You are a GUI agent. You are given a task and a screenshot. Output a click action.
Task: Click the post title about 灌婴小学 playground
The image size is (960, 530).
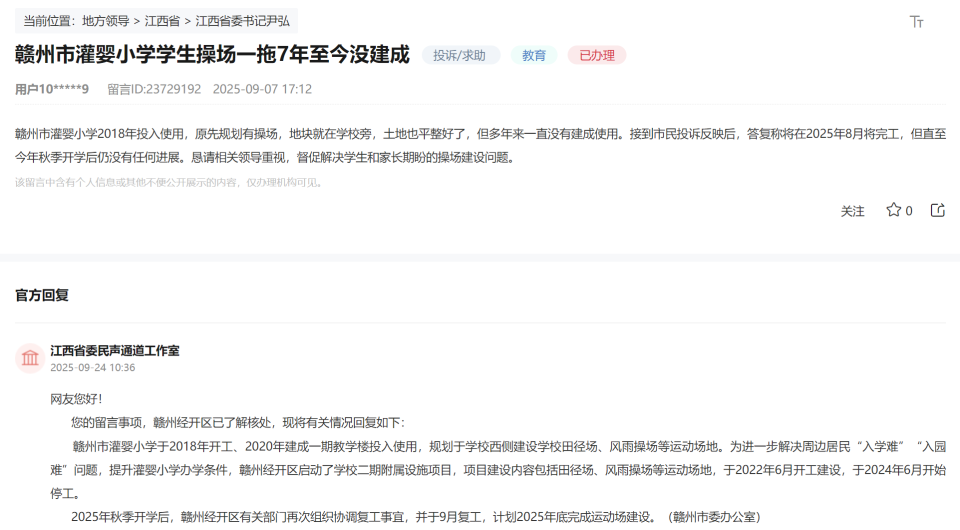pyautogui.click(x=212, y=54)
